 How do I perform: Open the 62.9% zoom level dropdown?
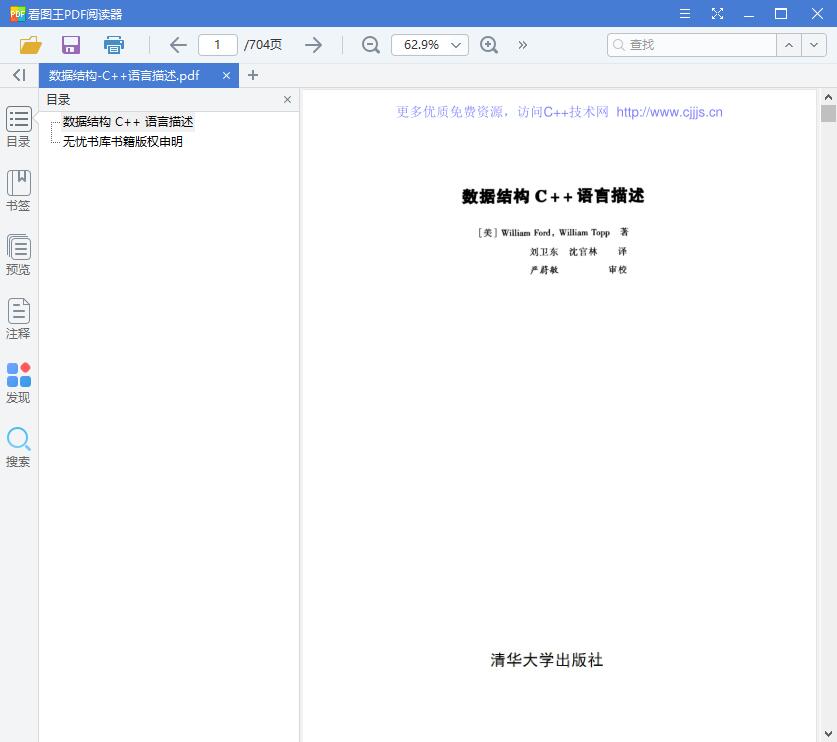tap(430, 45)
